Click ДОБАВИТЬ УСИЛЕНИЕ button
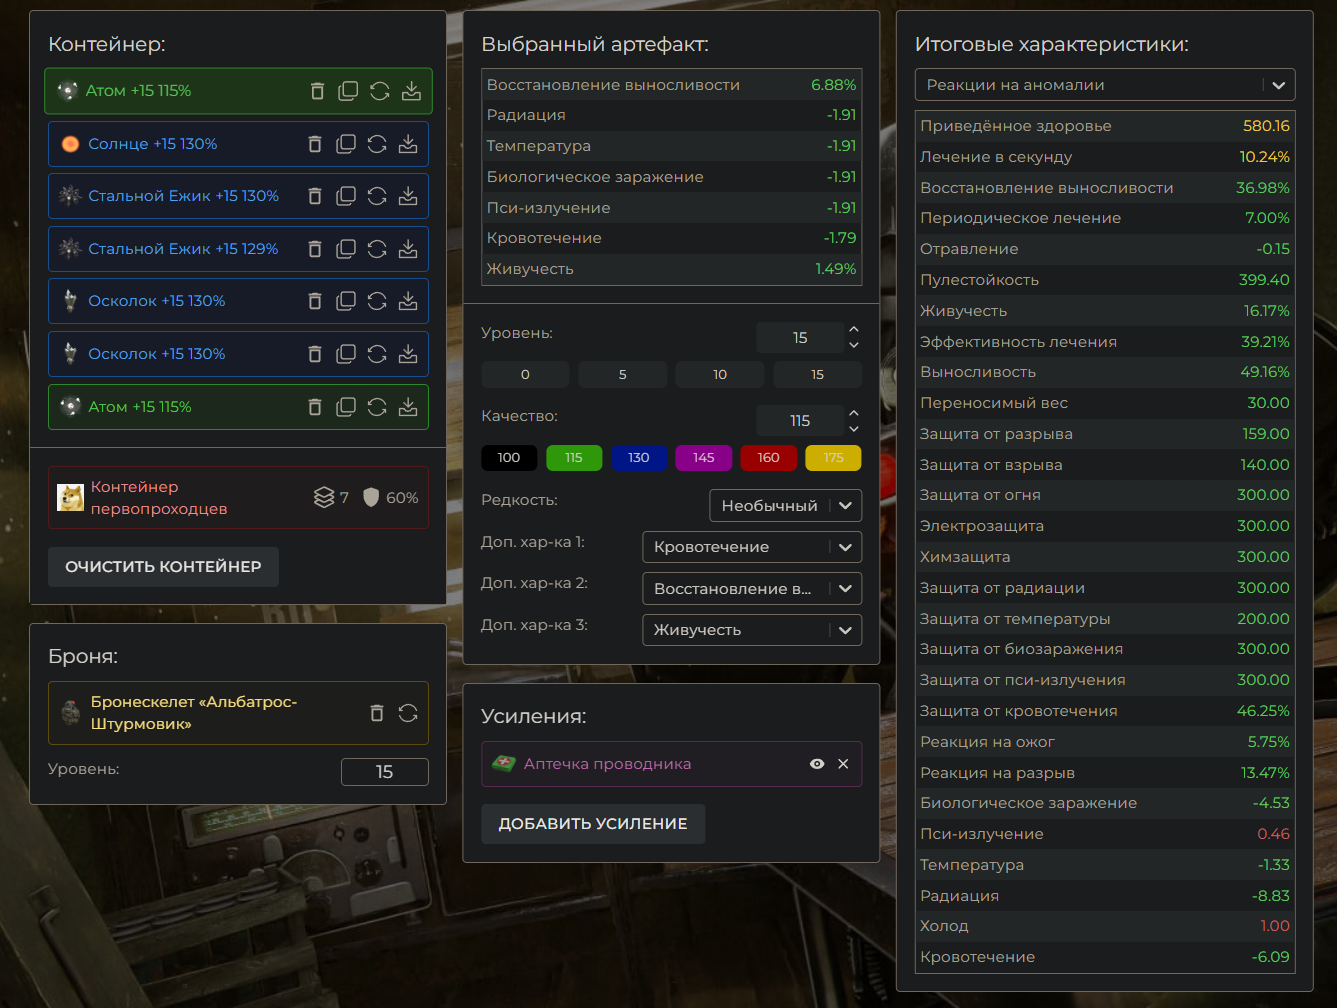Viewport: 1337px width, 1008px height. tap(593, 824)
